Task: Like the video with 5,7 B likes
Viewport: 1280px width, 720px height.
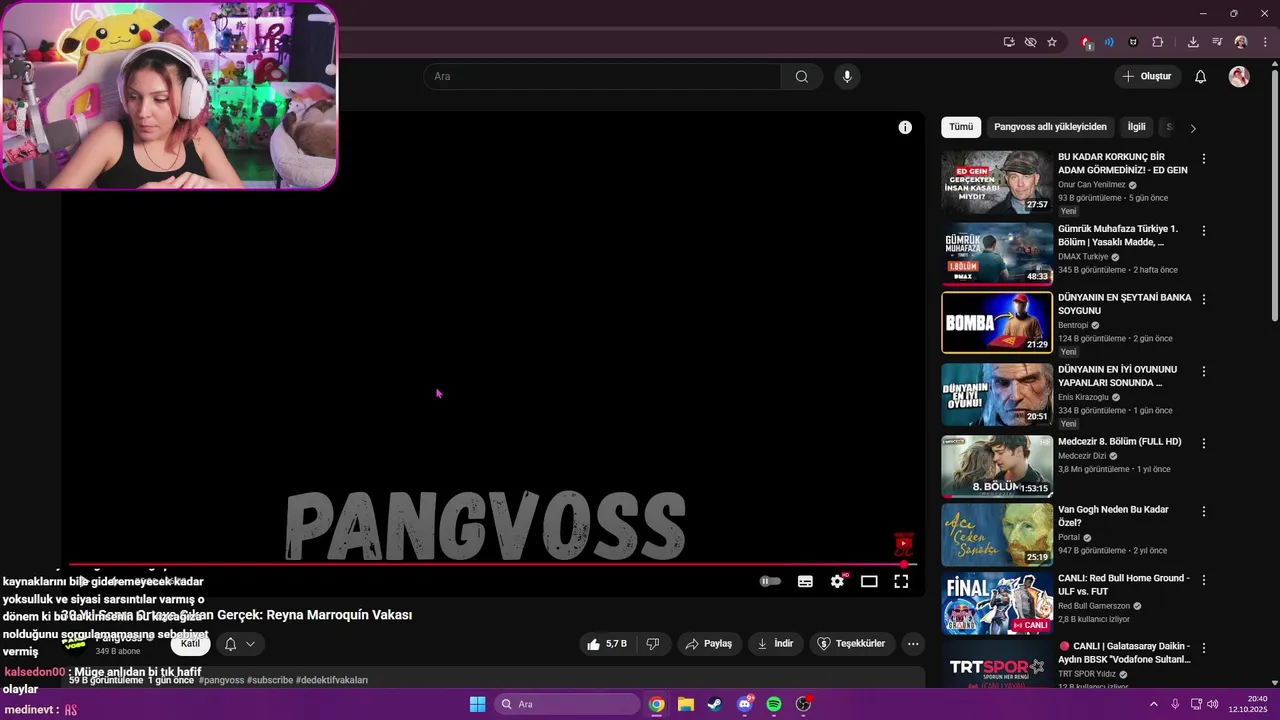Action: pos(607,644)
